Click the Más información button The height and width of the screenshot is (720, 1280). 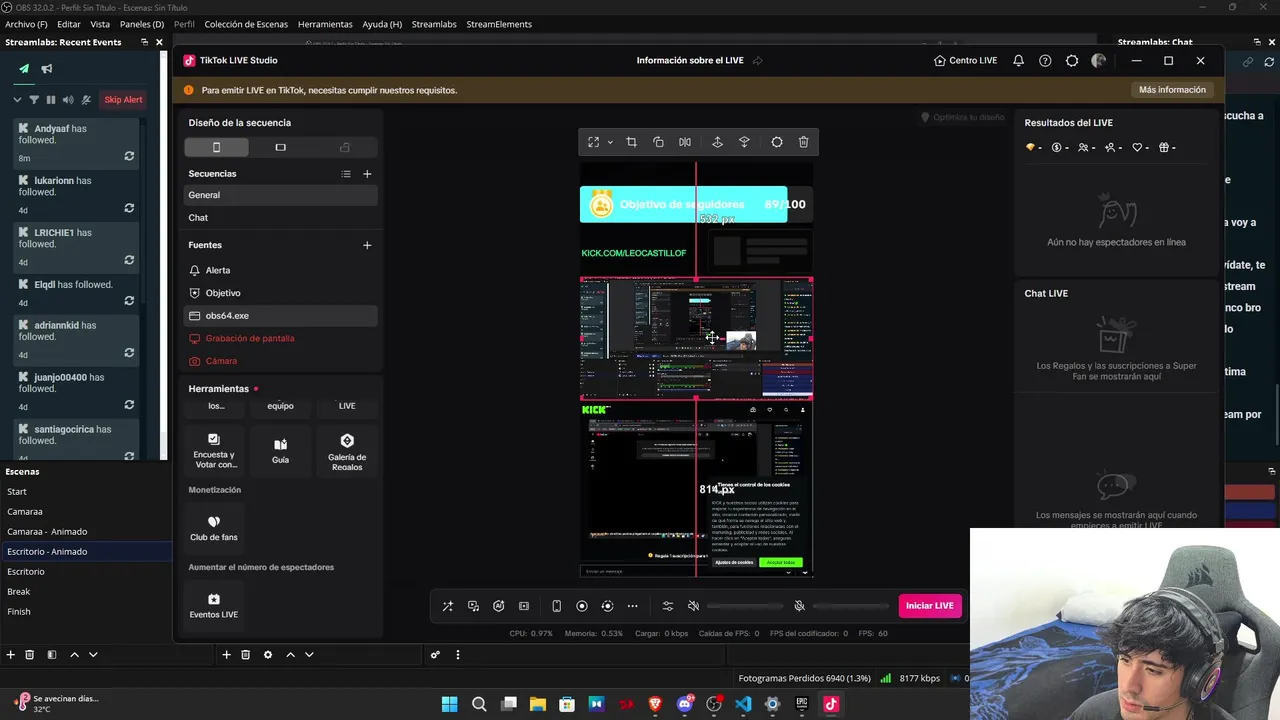click(1172, 90)
